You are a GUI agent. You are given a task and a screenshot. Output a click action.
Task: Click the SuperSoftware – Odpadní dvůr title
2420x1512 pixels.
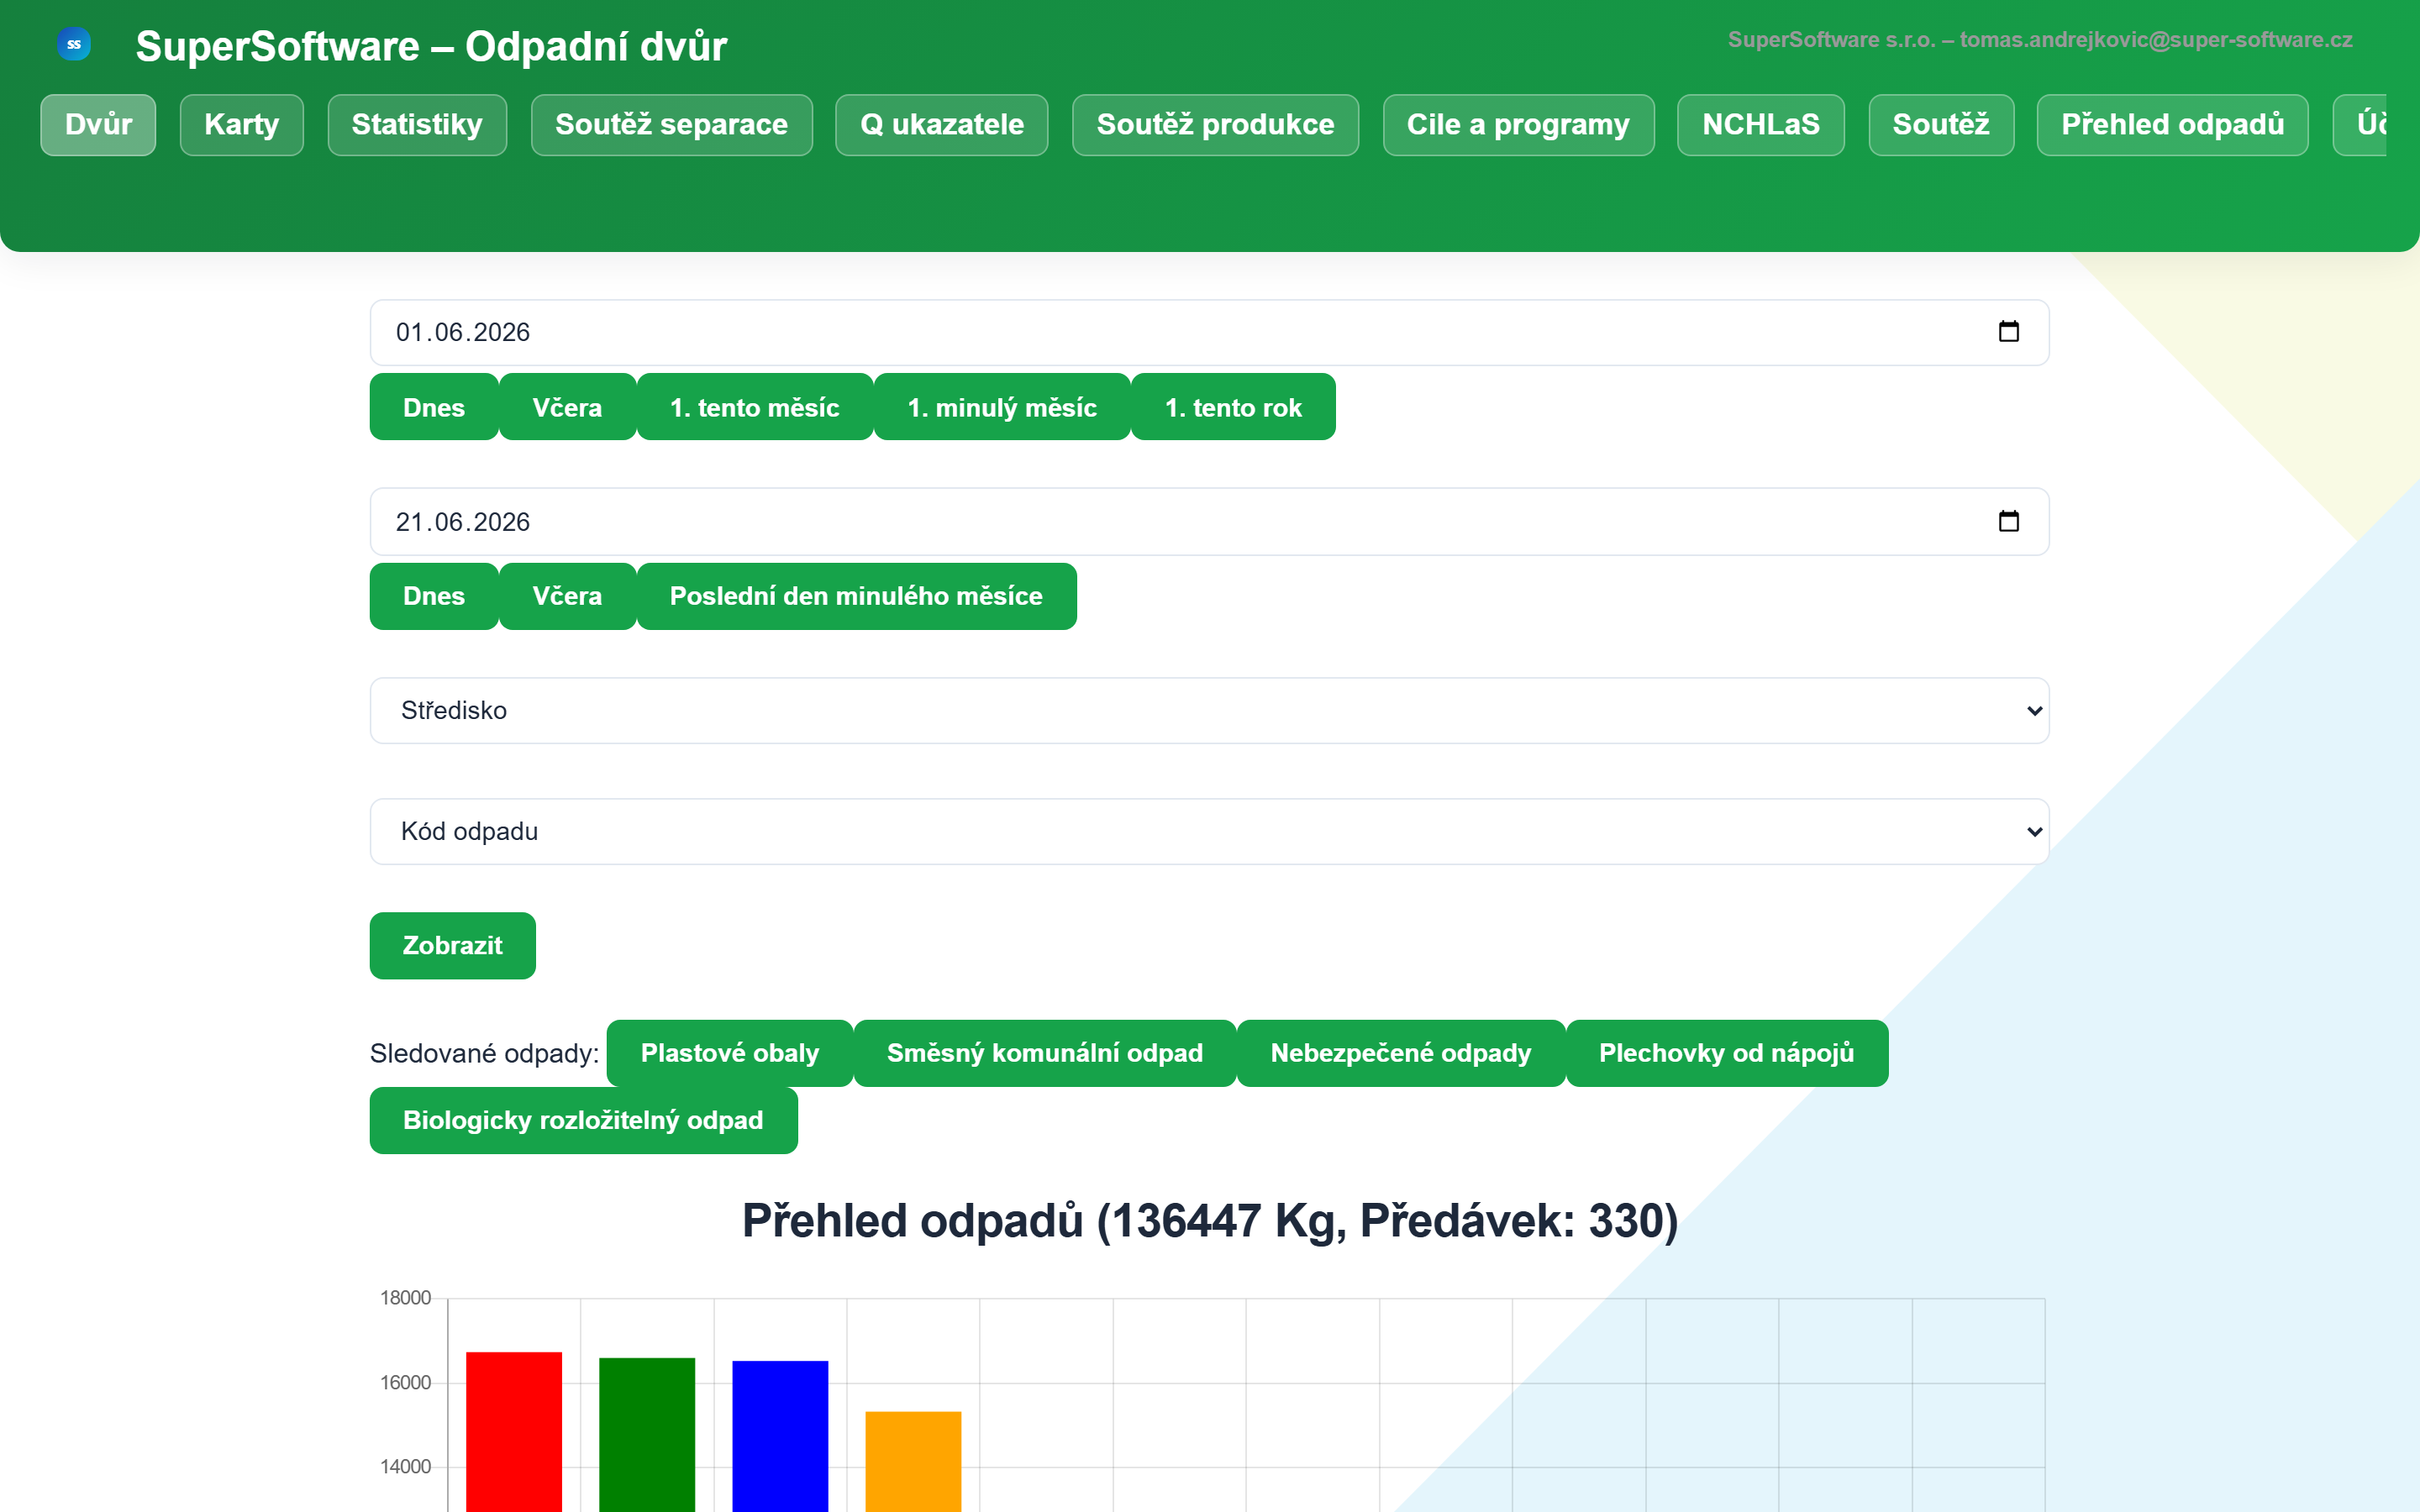tap(431, 46)
